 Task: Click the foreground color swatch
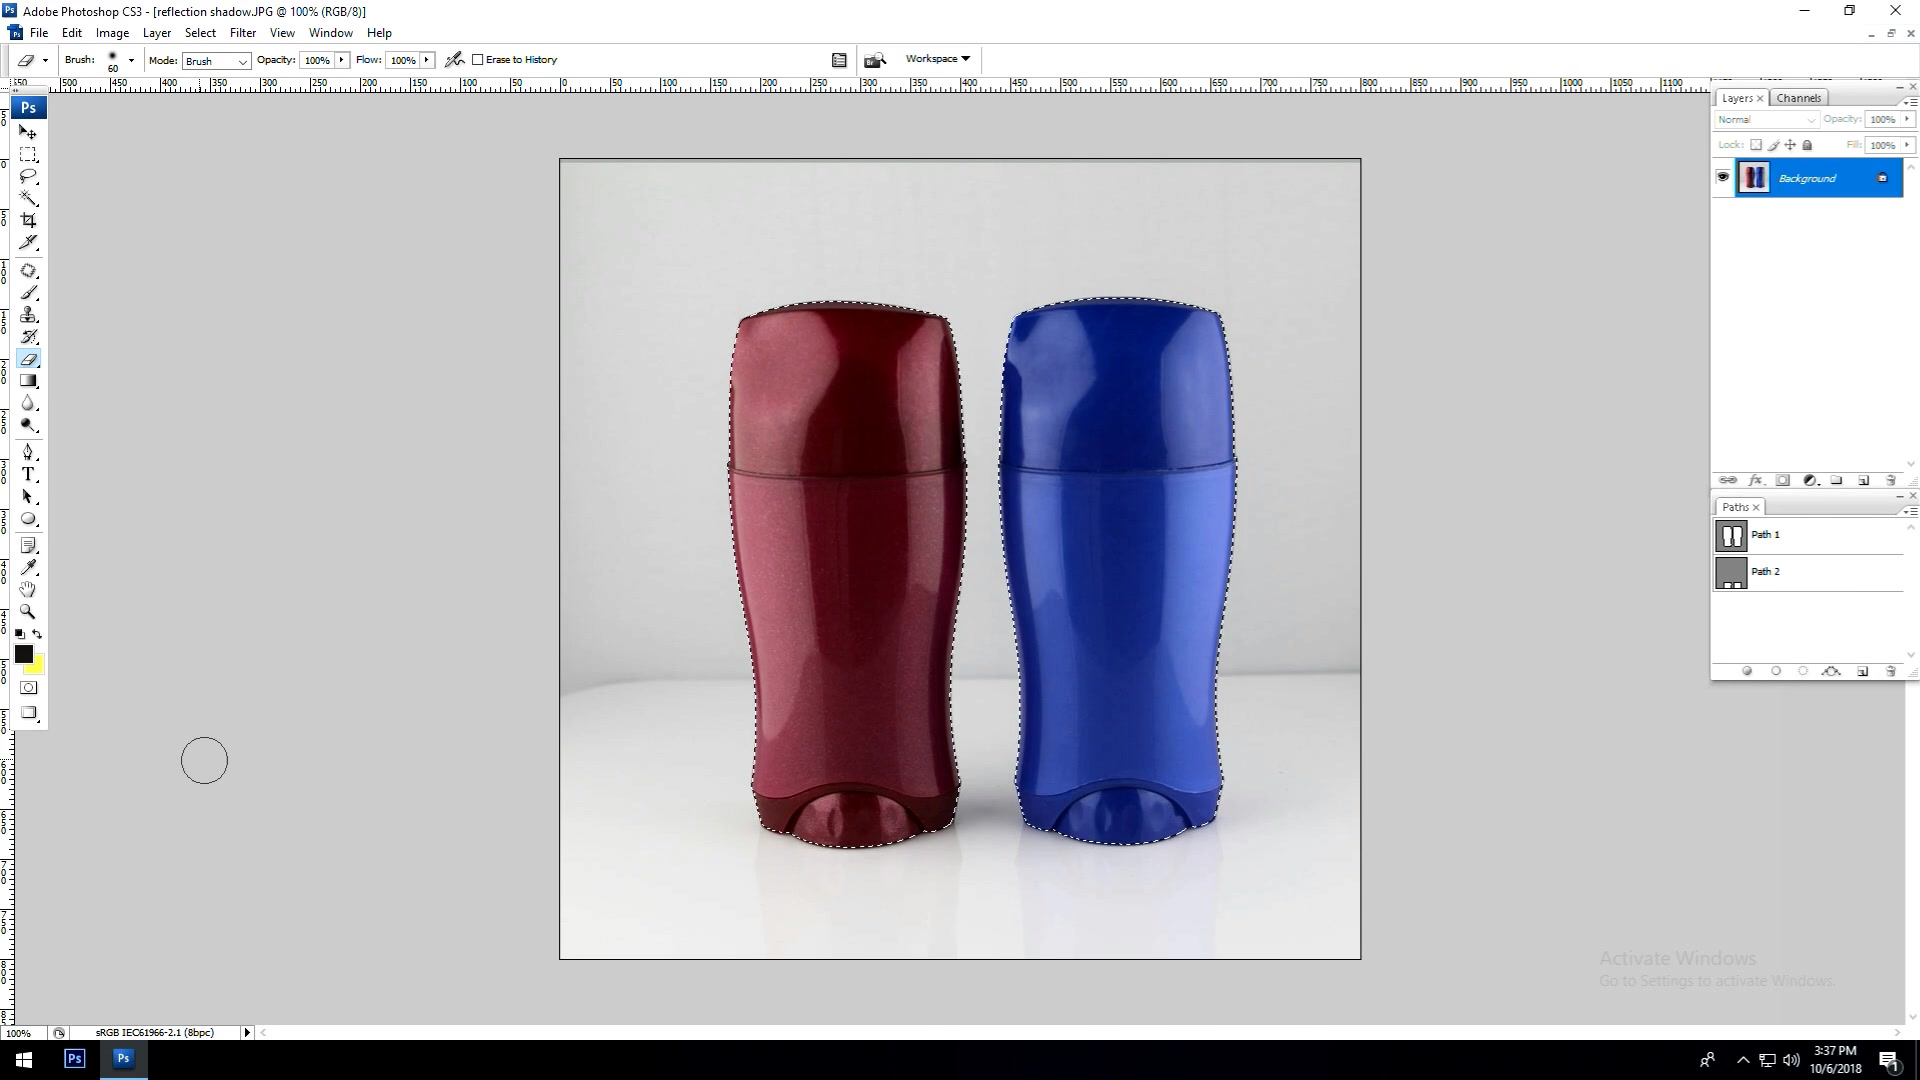click(x=23, y=653)
